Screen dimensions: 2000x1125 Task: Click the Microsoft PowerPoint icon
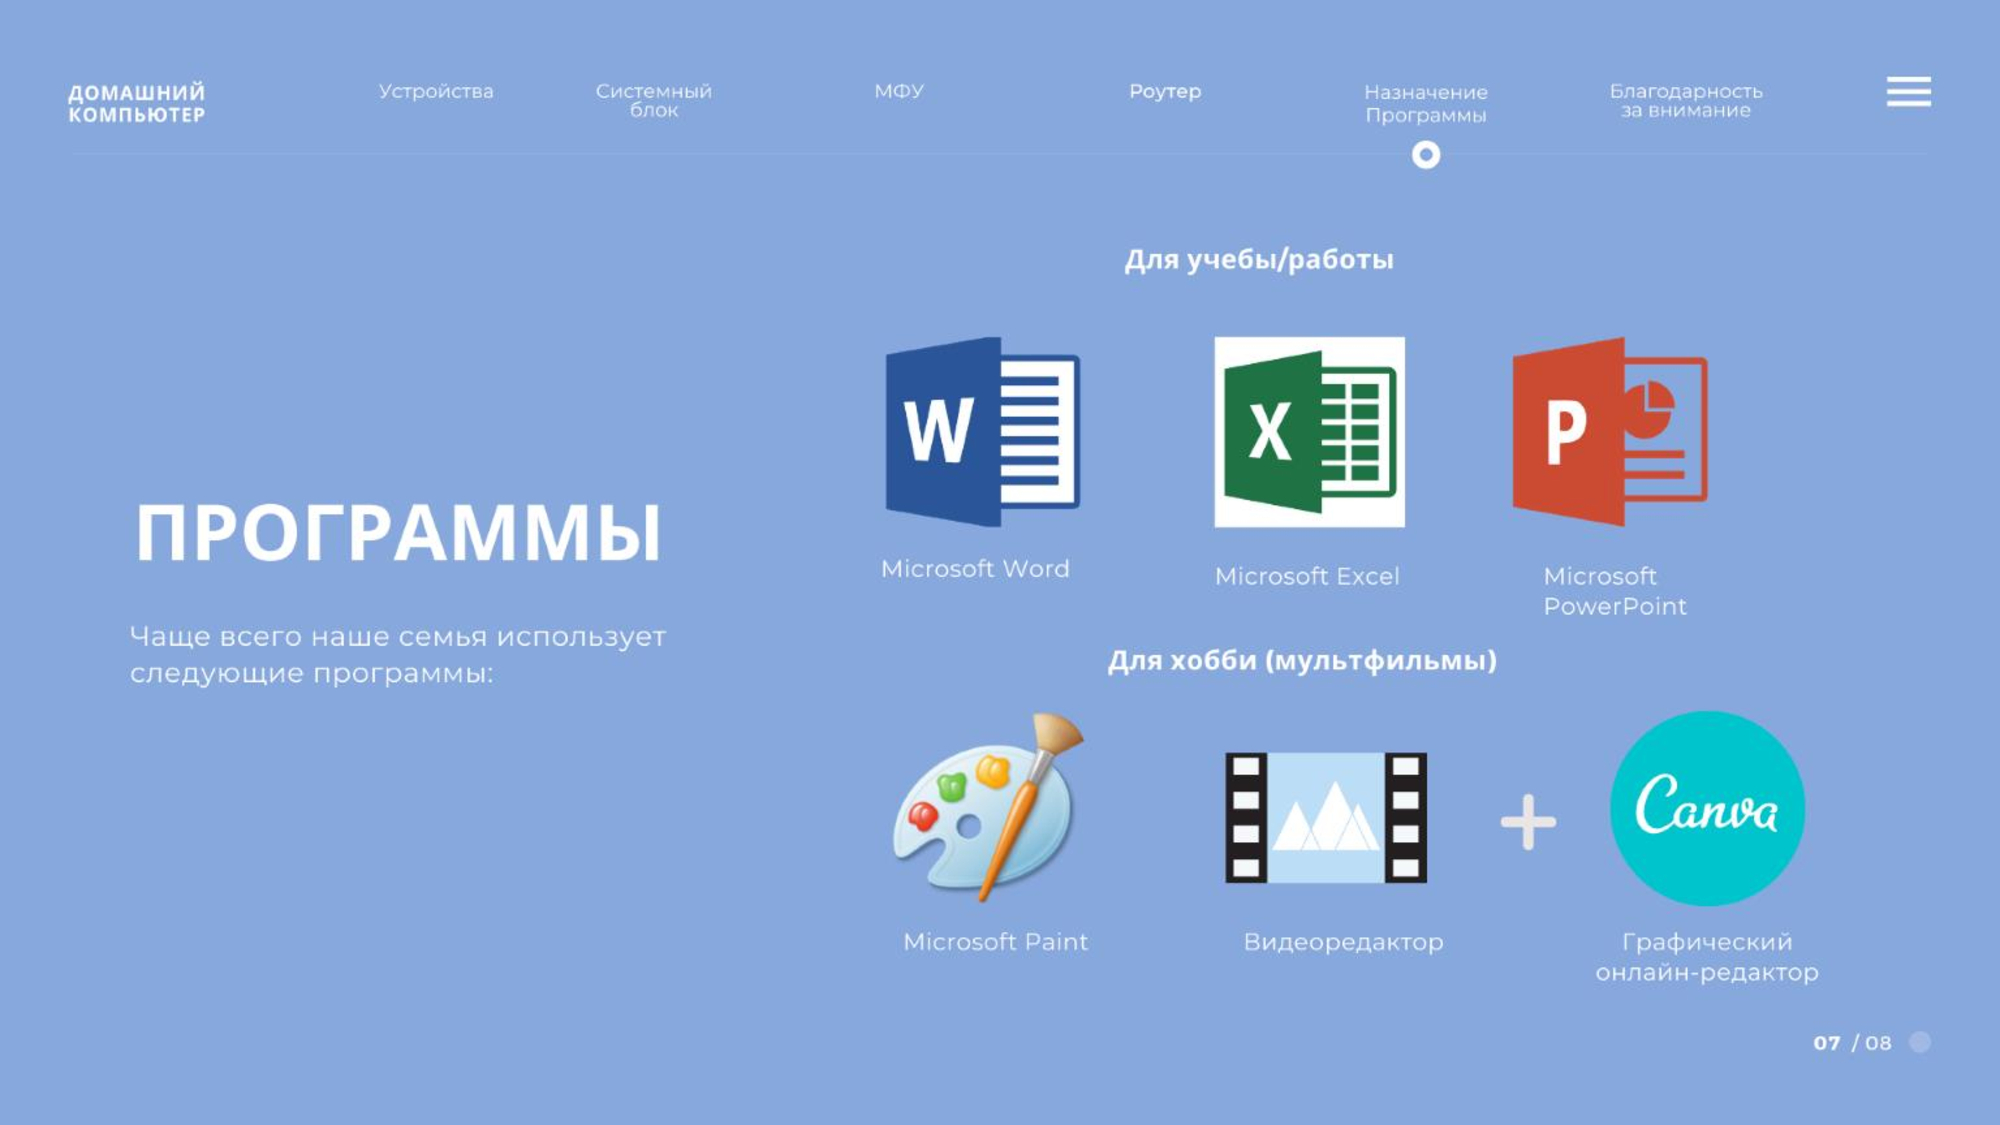[x=1610, y=432]
